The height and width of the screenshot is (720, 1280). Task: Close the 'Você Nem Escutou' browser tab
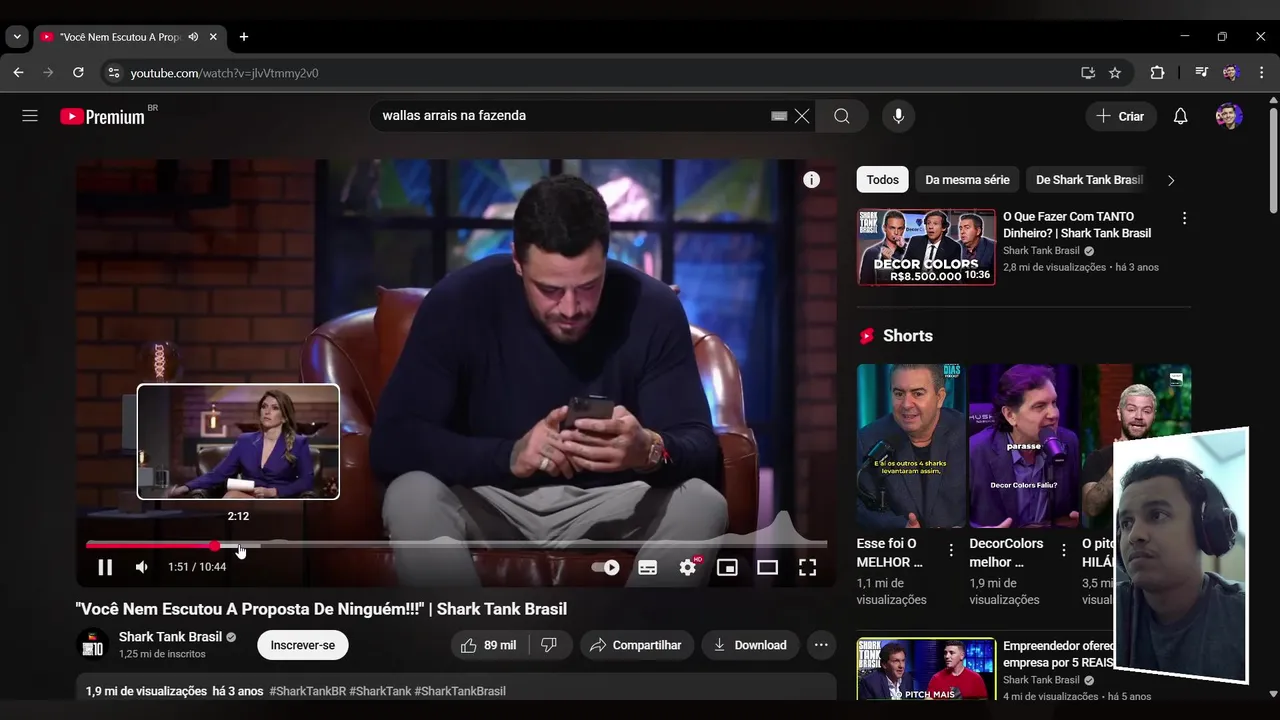pyautogui.click(x=213, y=37)
